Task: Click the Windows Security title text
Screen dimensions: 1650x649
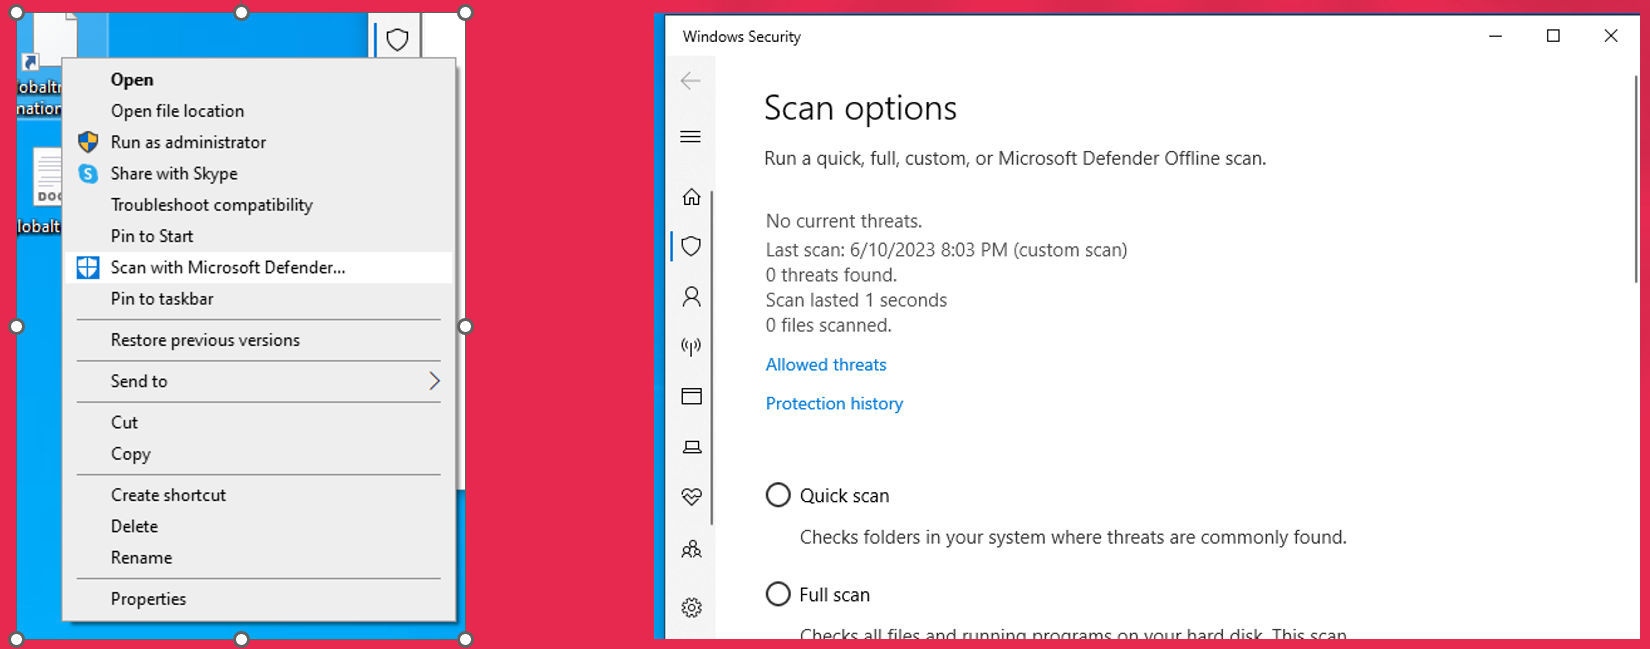Action: tap(741, 37)
